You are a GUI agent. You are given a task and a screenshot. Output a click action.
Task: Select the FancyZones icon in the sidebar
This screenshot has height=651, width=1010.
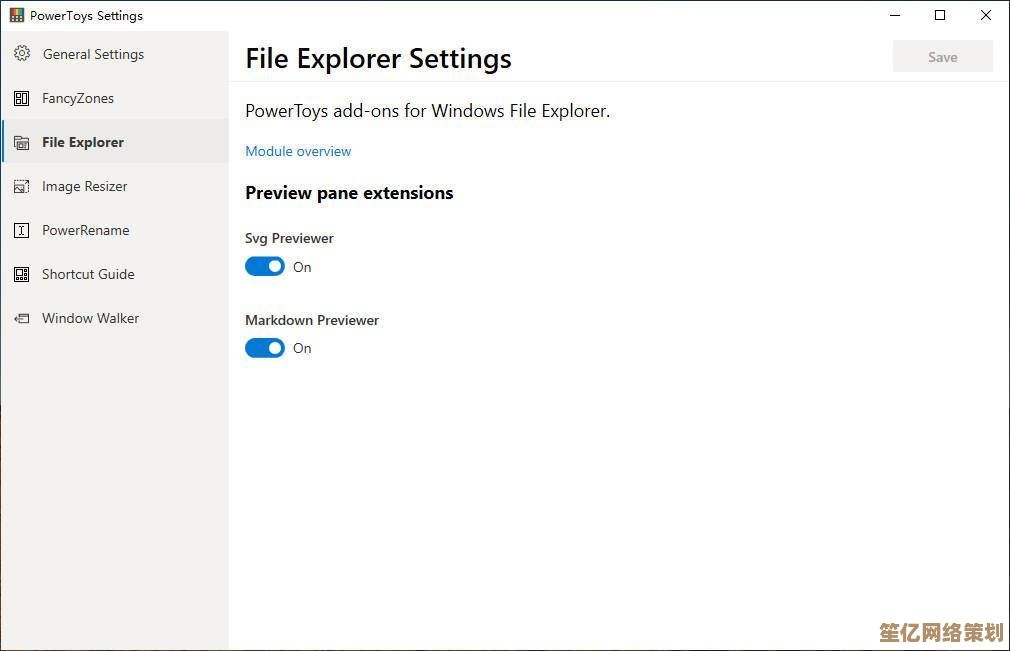coord(22,98)
